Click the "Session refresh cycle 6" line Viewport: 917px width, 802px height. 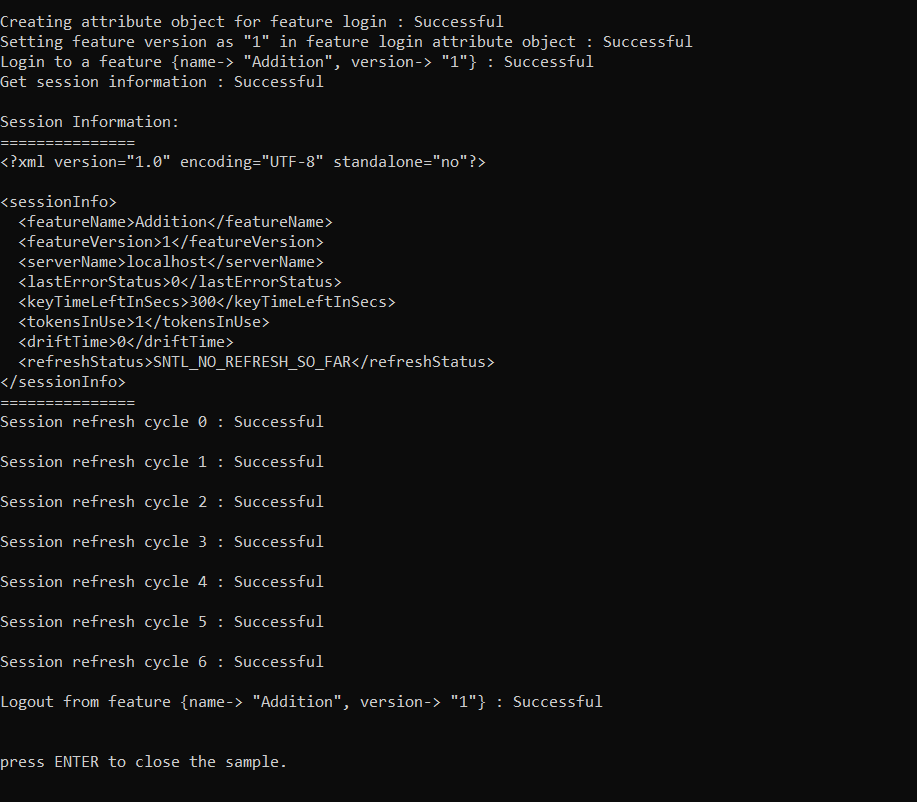(161, 661)
